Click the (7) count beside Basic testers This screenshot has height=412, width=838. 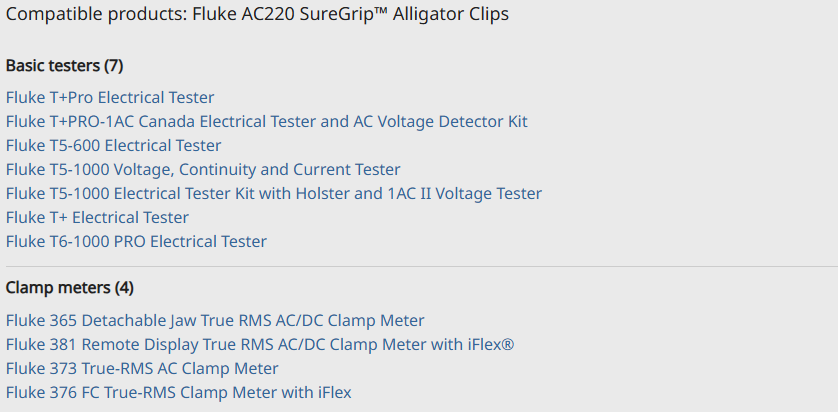click(x=114, y=66)
